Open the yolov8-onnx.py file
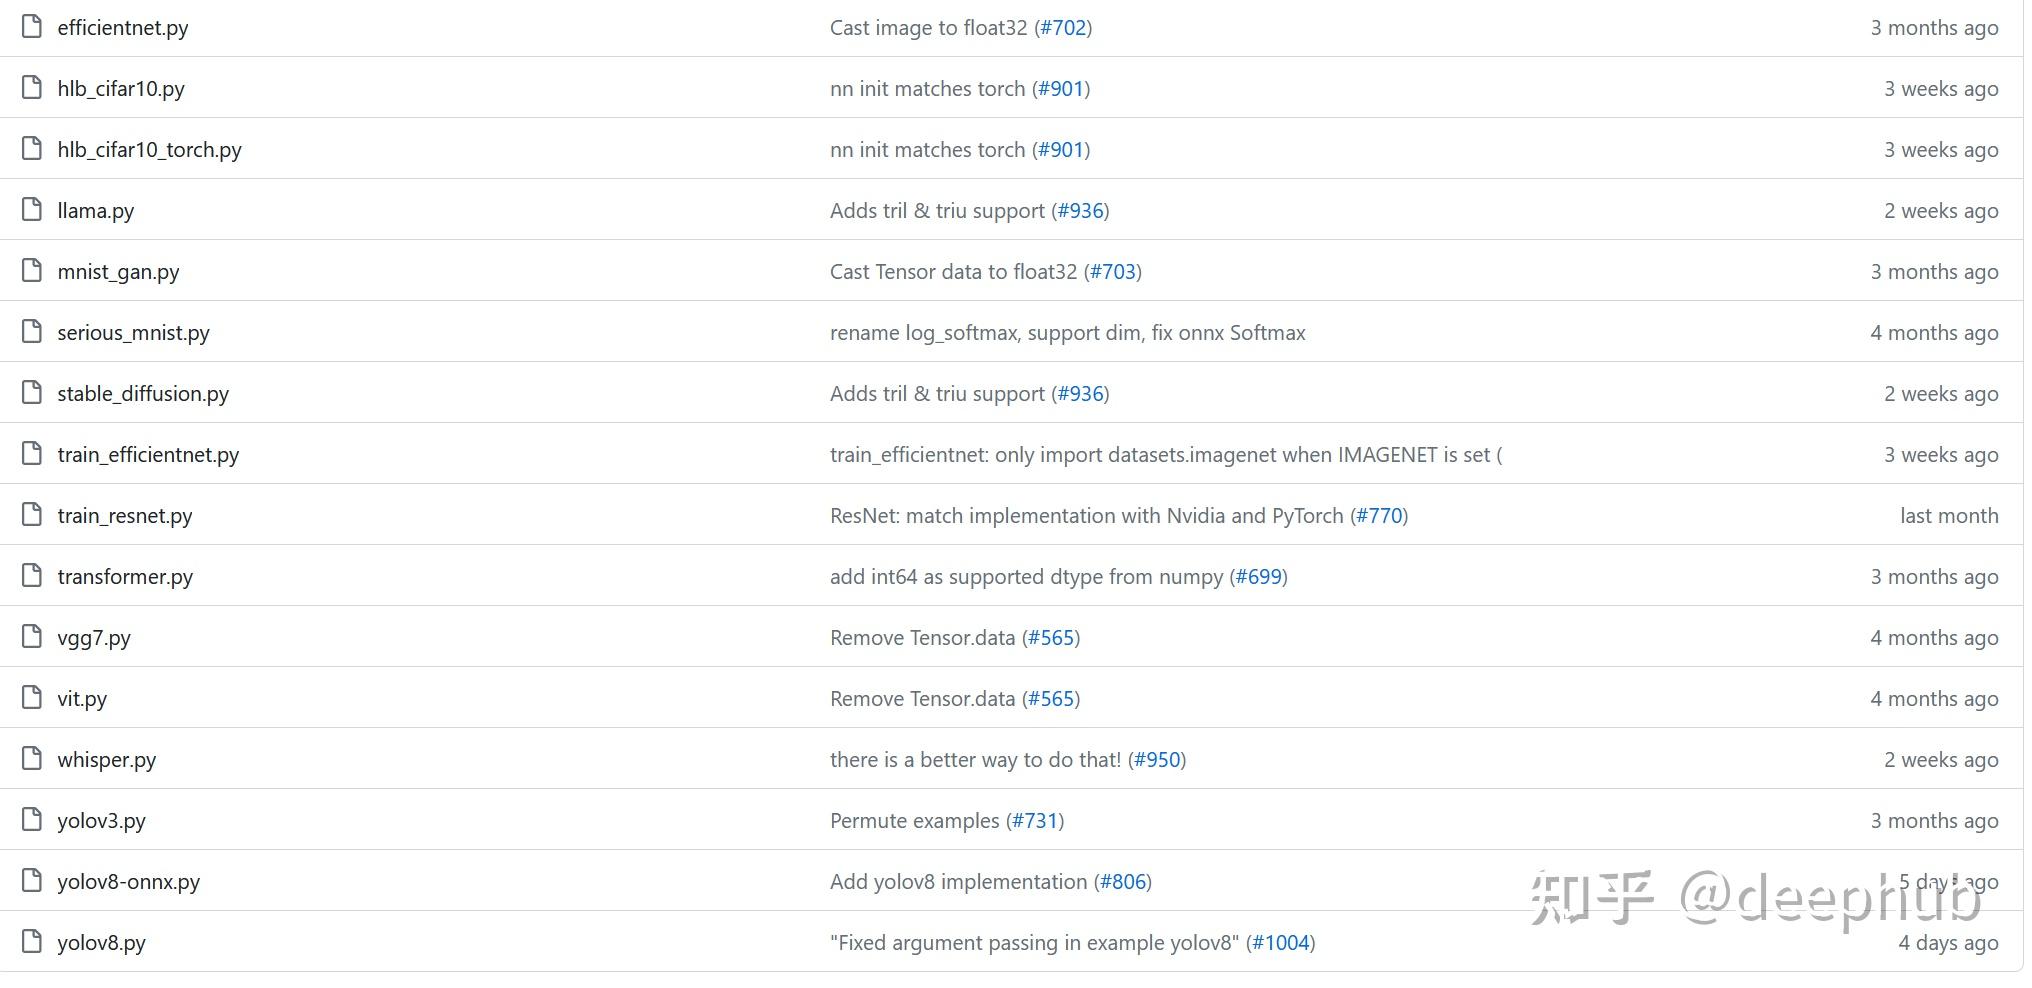 (128, 882)
